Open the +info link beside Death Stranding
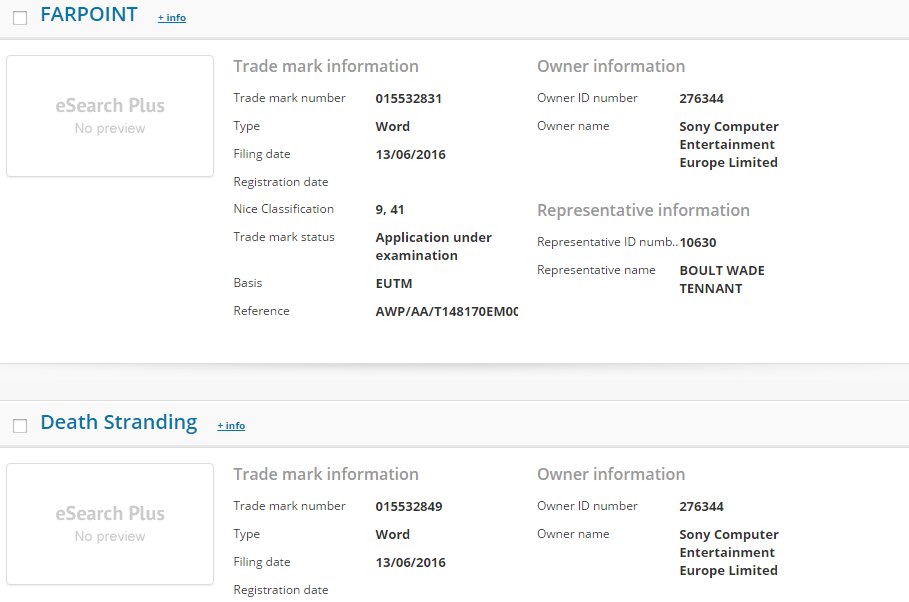 click(231, 426)
